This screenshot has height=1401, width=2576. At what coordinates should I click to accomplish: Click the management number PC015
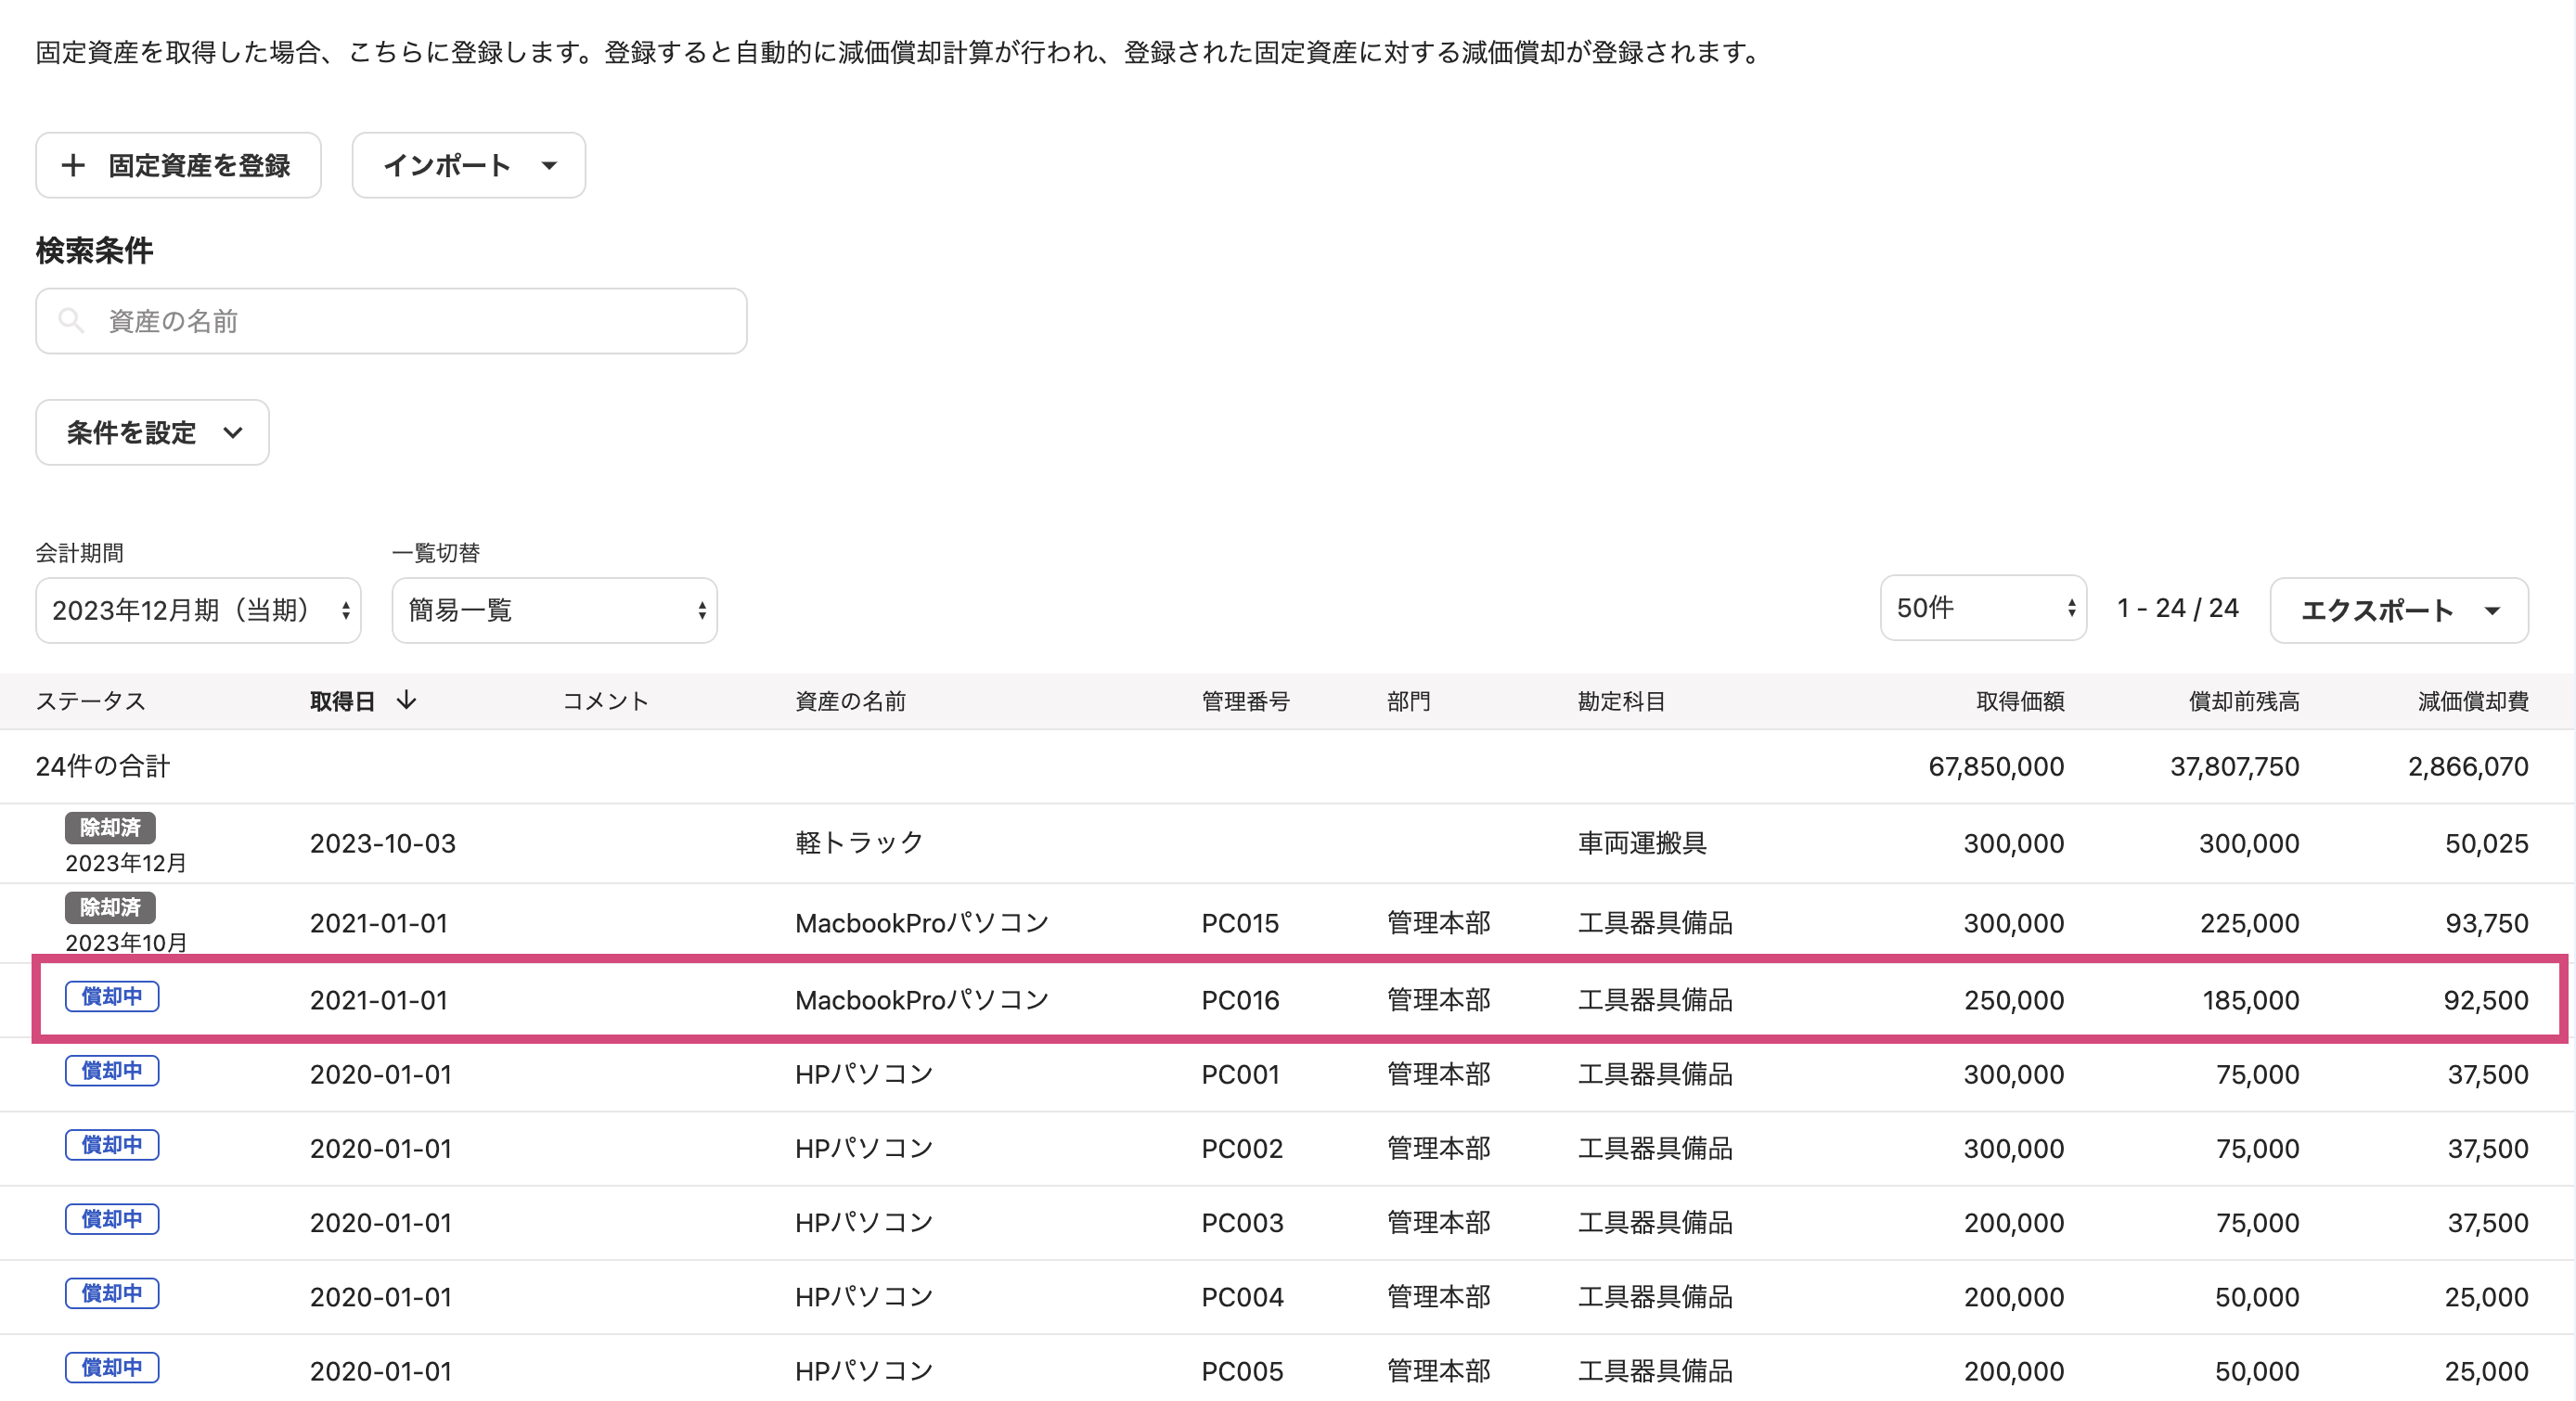point(1240,922)
